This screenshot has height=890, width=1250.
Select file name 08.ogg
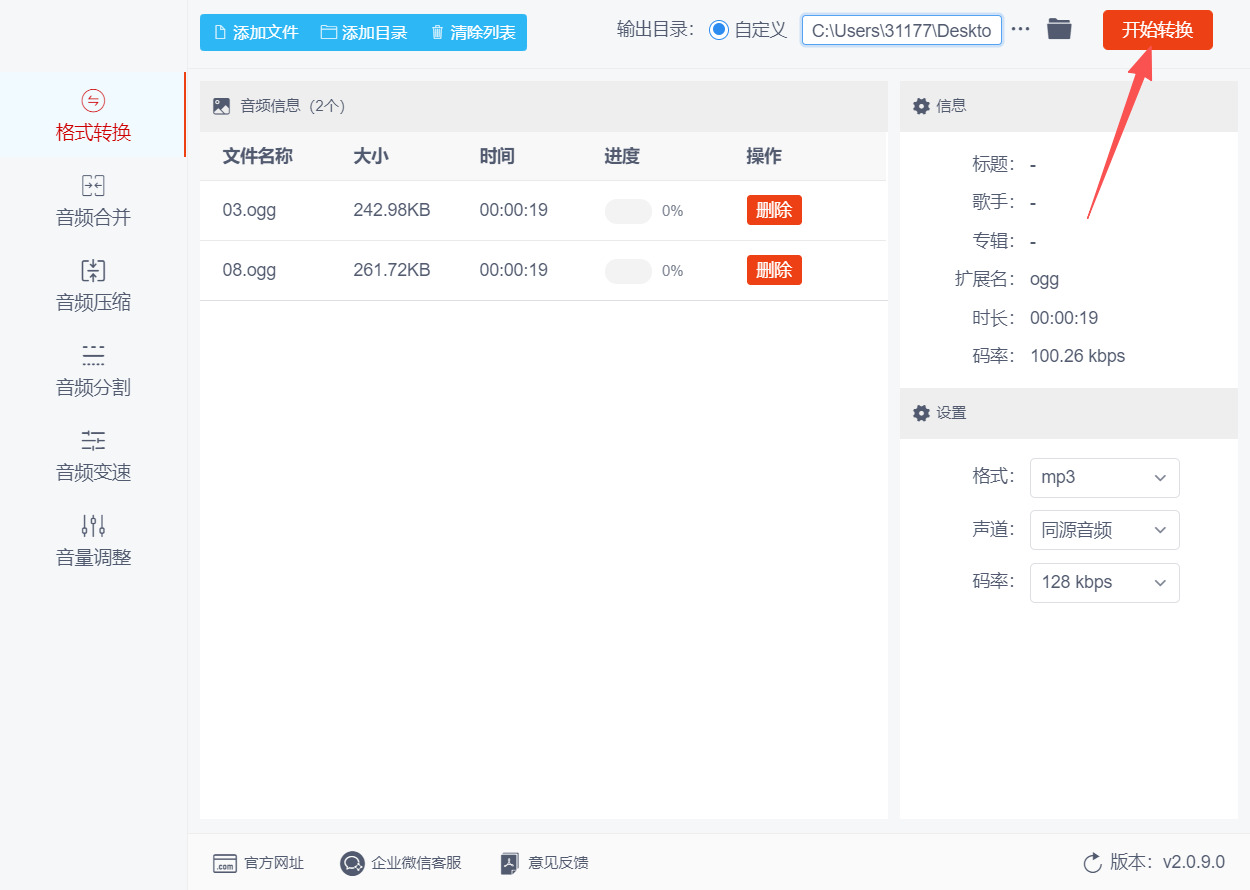(x=249, y=270)
